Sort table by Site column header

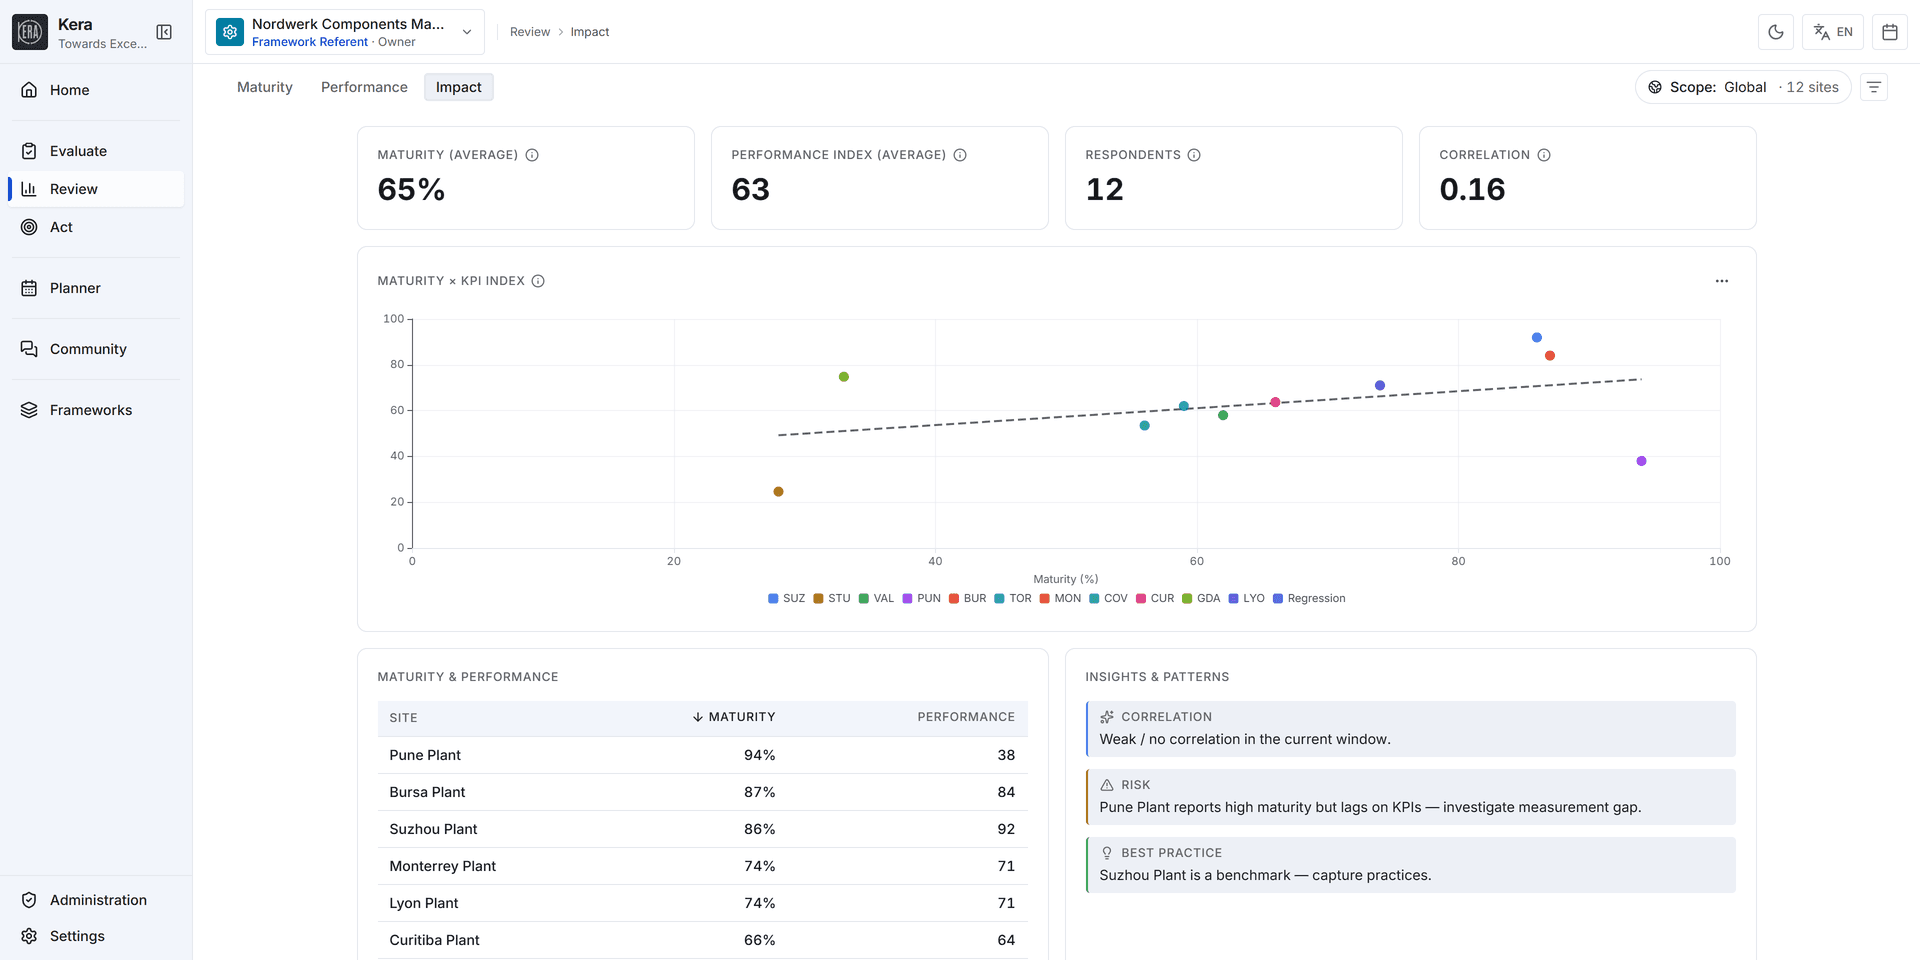(x=404, y=718)
